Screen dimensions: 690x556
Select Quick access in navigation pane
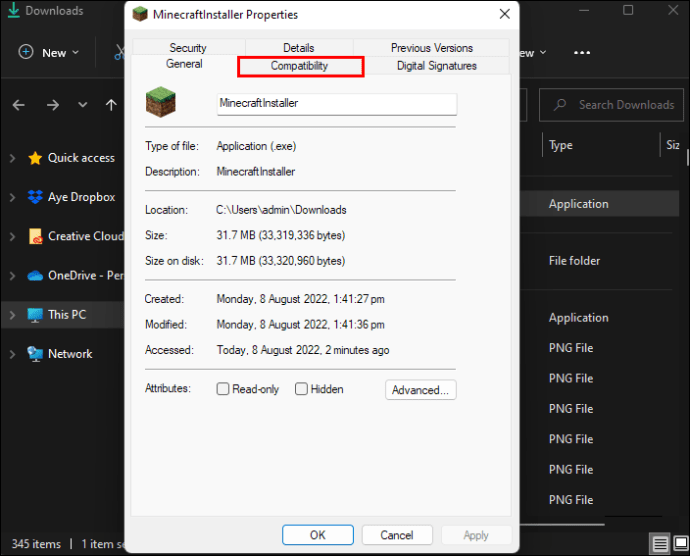pos(81,158)
